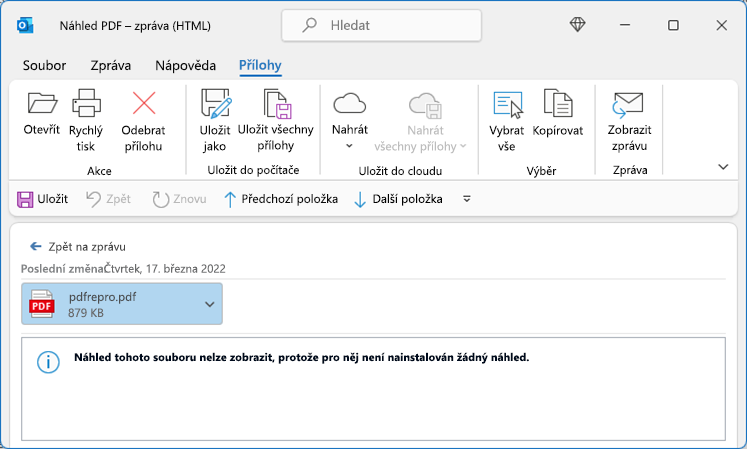Click the Nahrát cloud upload icon
The height and width of the screenshot is (449, 747).
pyautogui.click(x=350, y=103)
